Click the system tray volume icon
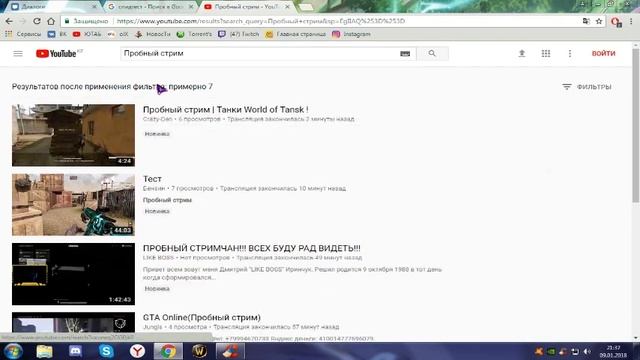 point(587,351)
